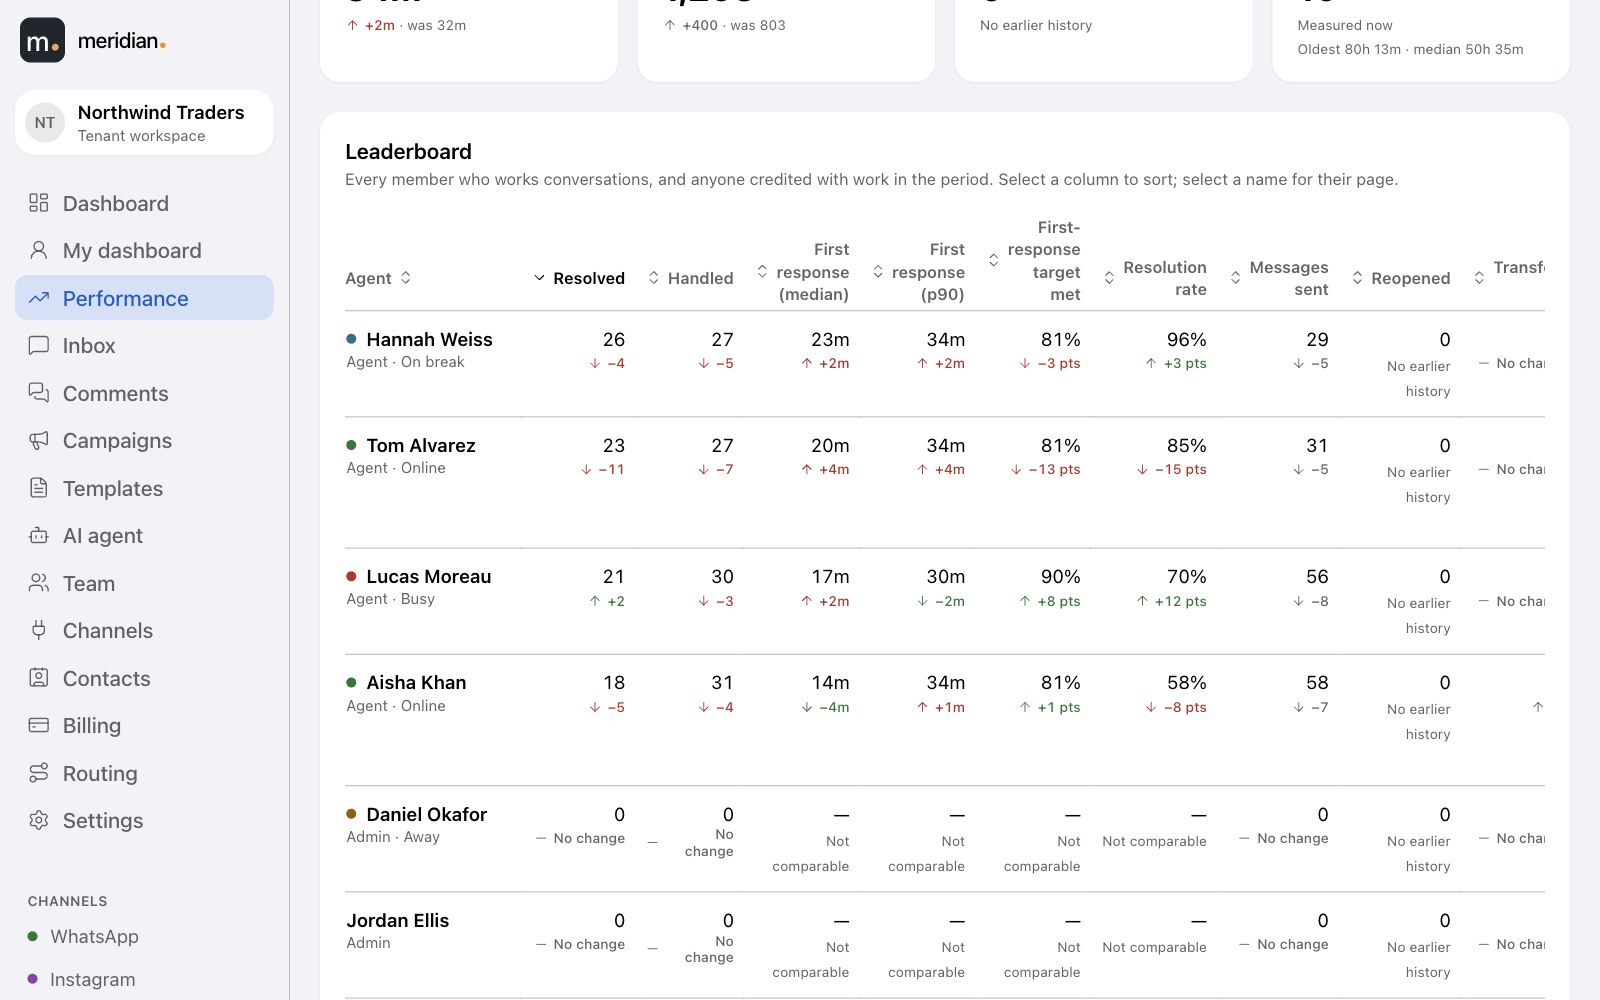Click the 'Admin · Away' status text

point(393,837)
